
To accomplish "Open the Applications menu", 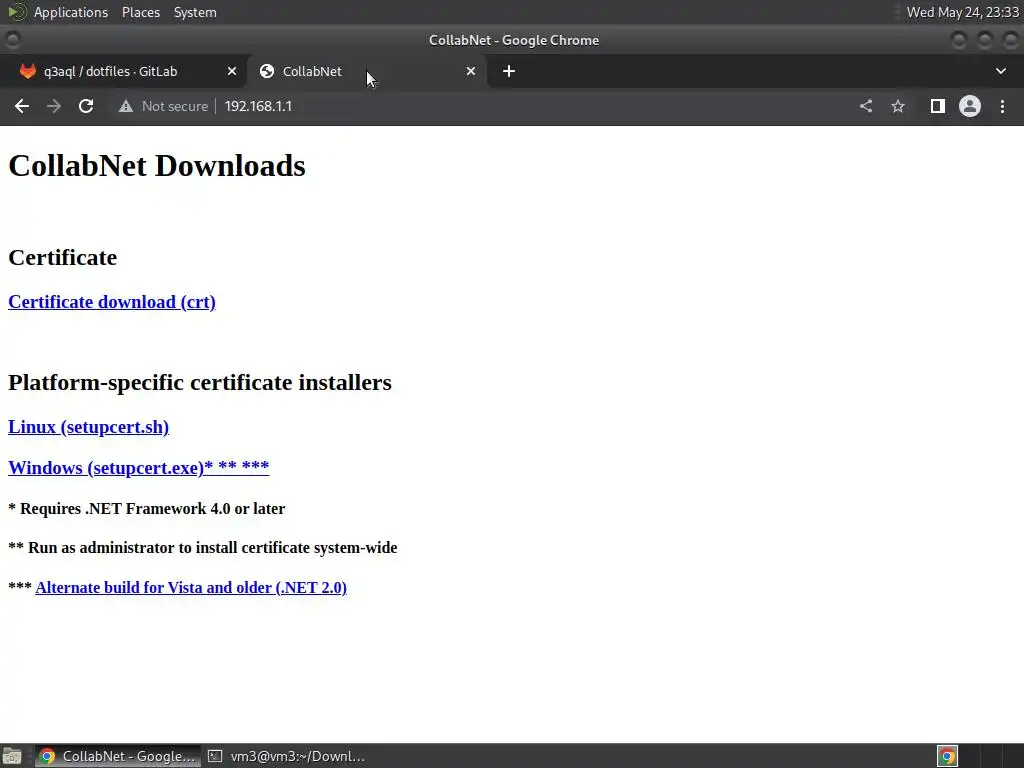I will 71,12.
